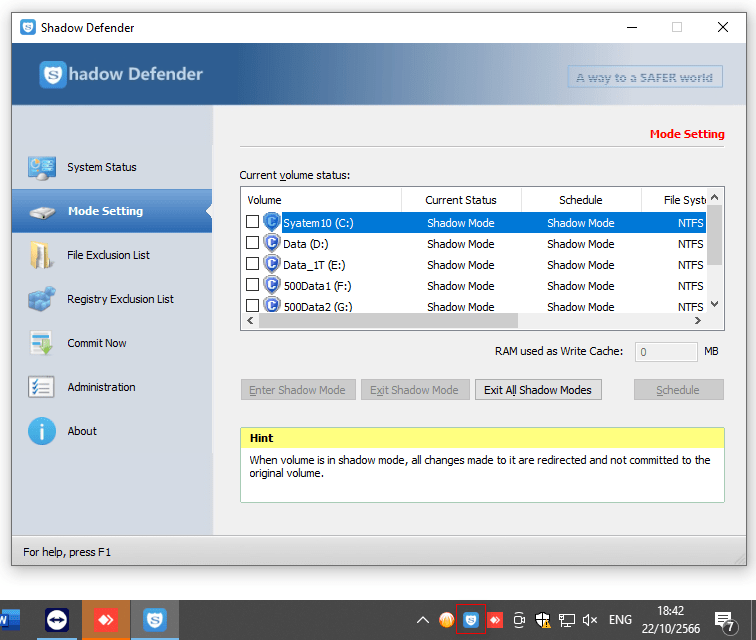Click the Exit Shadow Mode button
The height and width of the screenshot is (640, 756).
click(415, 390)
